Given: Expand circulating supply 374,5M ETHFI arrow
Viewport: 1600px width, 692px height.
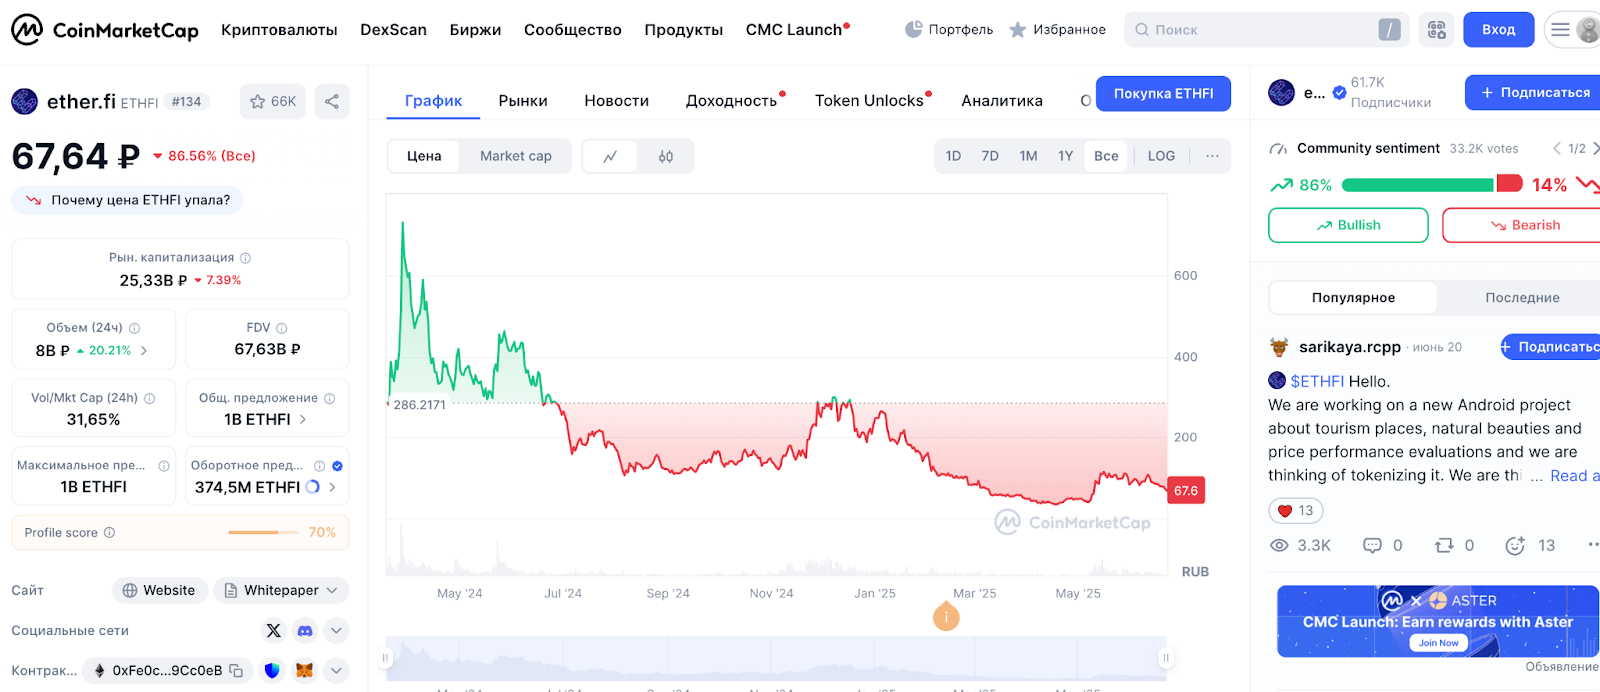Looking at the screenshot, I should click(x=332, y=488).
